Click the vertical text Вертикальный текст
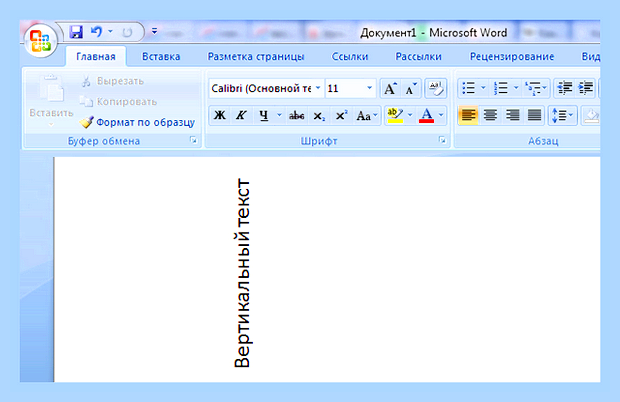Screen dimensions: 620x402 click(242, 274)
